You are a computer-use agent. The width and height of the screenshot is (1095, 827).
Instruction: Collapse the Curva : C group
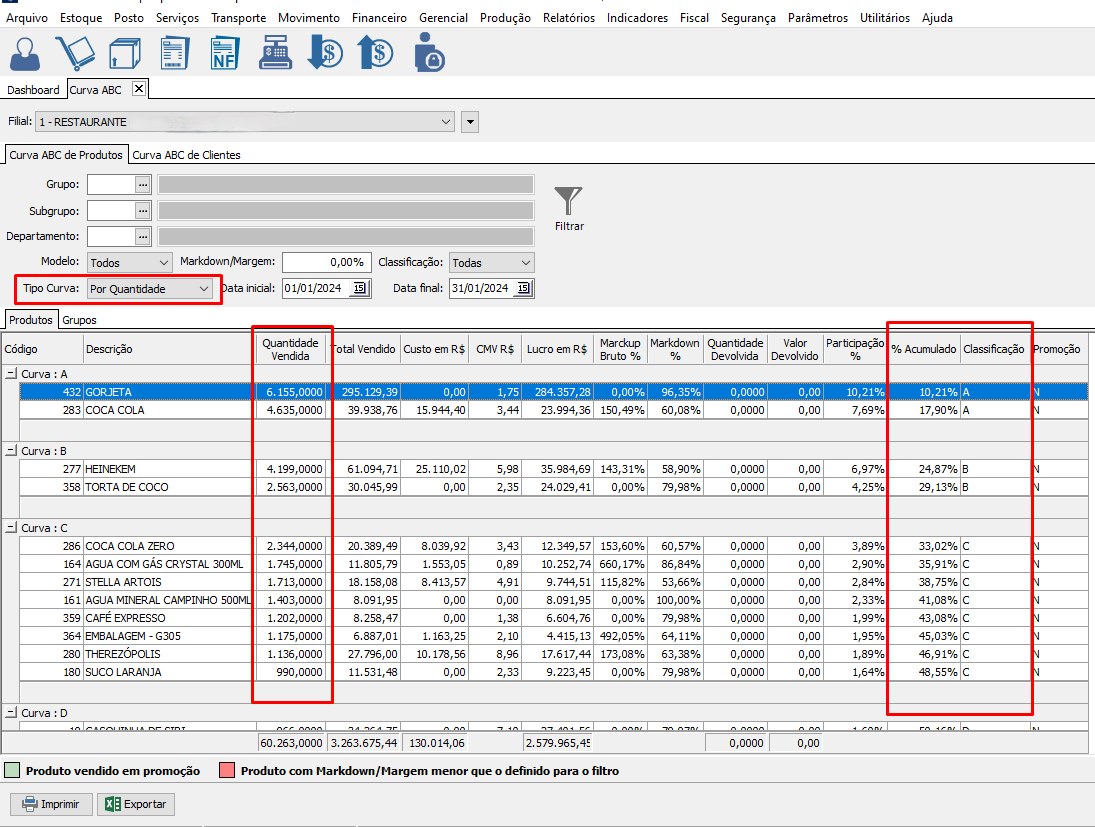tap(11, 527)
